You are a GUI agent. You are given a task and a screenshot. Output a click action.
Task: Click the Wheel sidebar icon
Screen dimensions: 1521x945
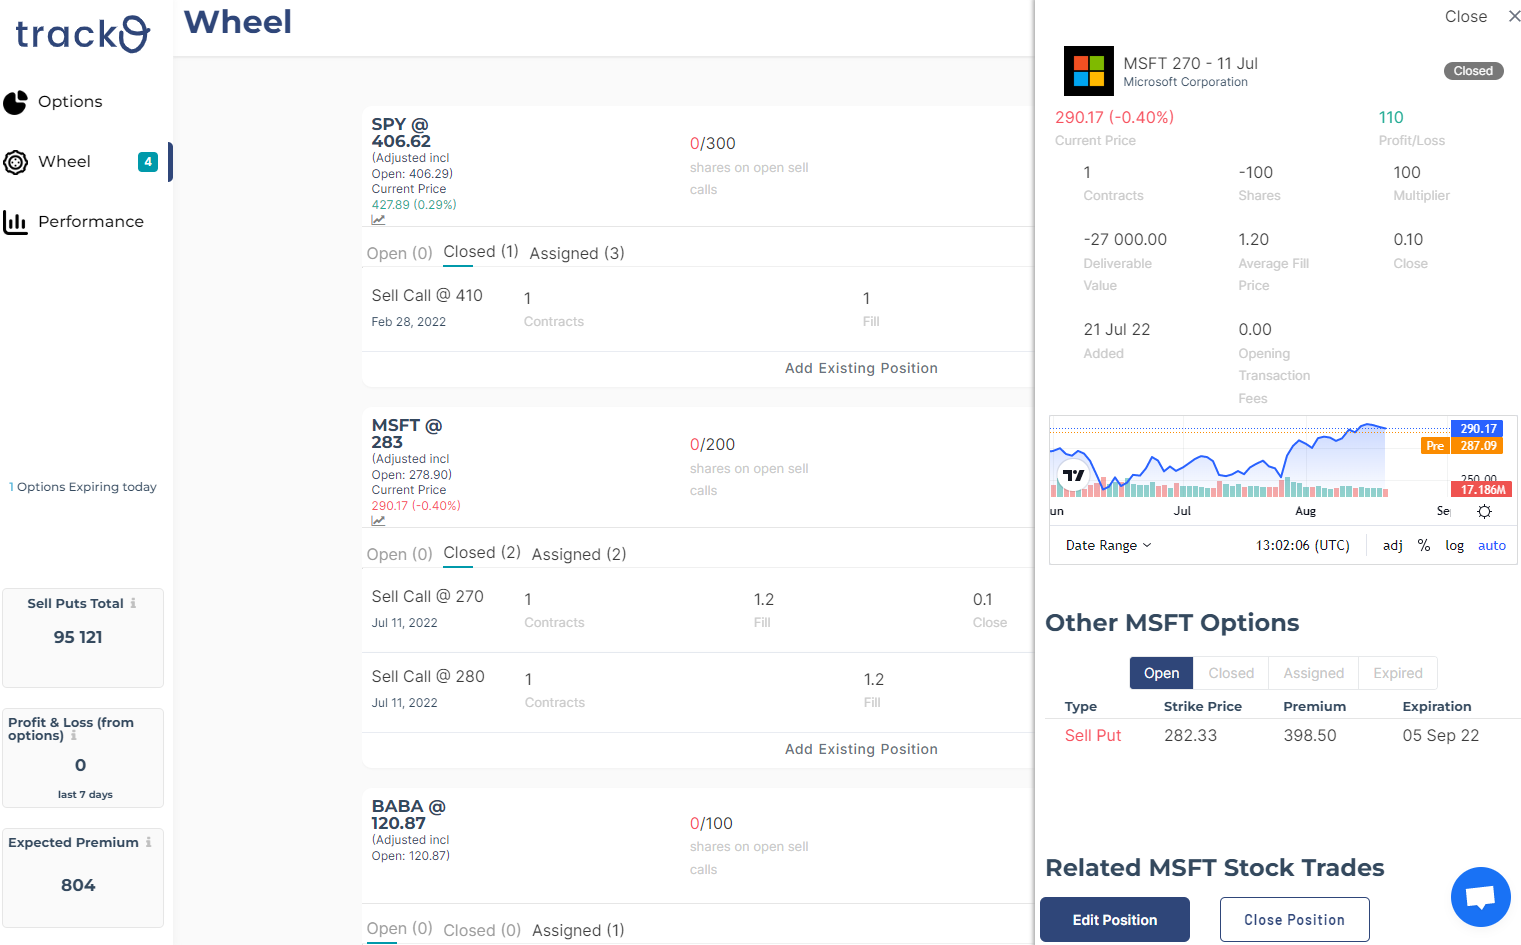tap(15, 162)
